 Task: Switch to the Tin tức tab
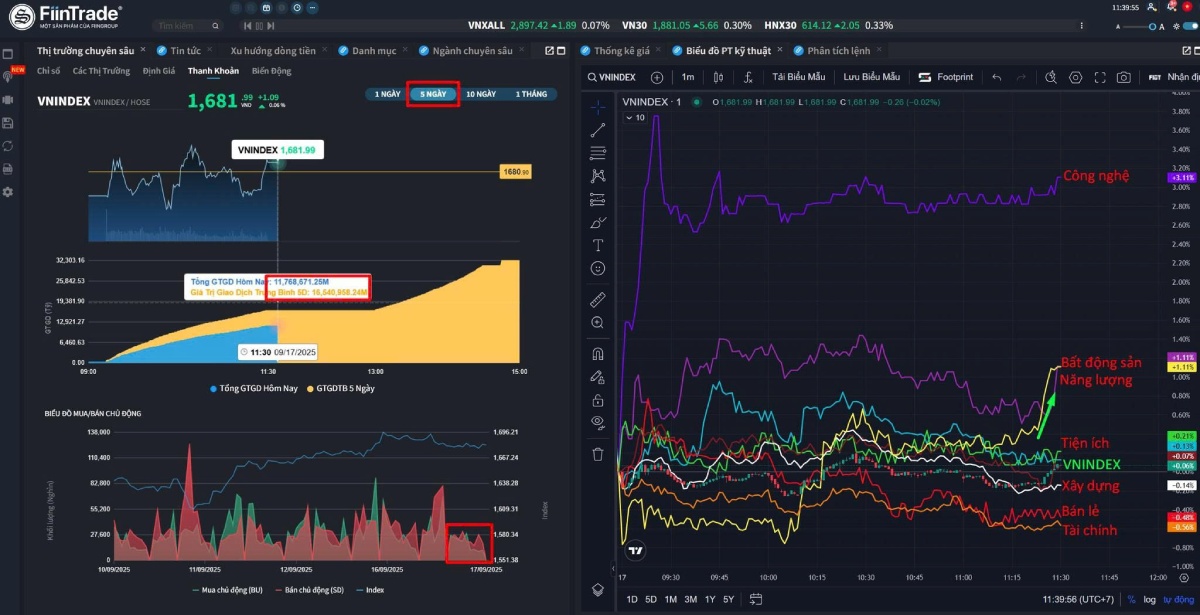pos(185,50)
